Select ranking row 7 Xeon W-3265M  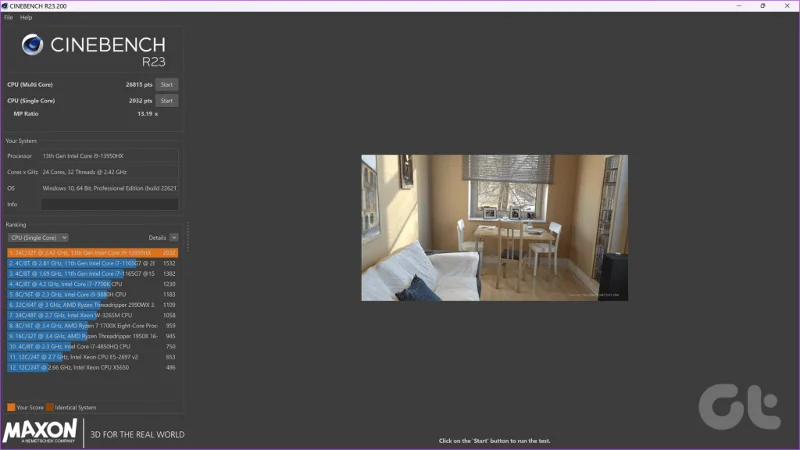[x=92, y=315]
